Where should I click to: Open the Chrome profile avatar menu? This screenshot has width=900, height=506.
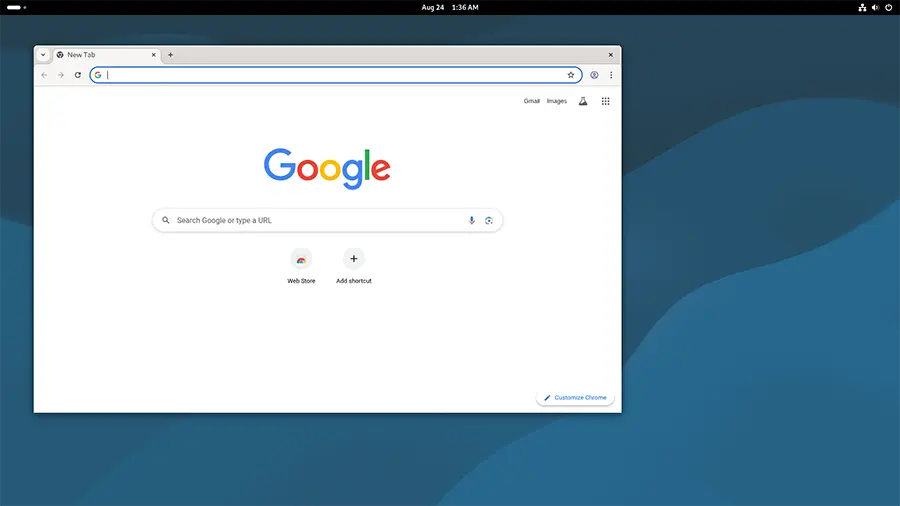click(594, 75)
